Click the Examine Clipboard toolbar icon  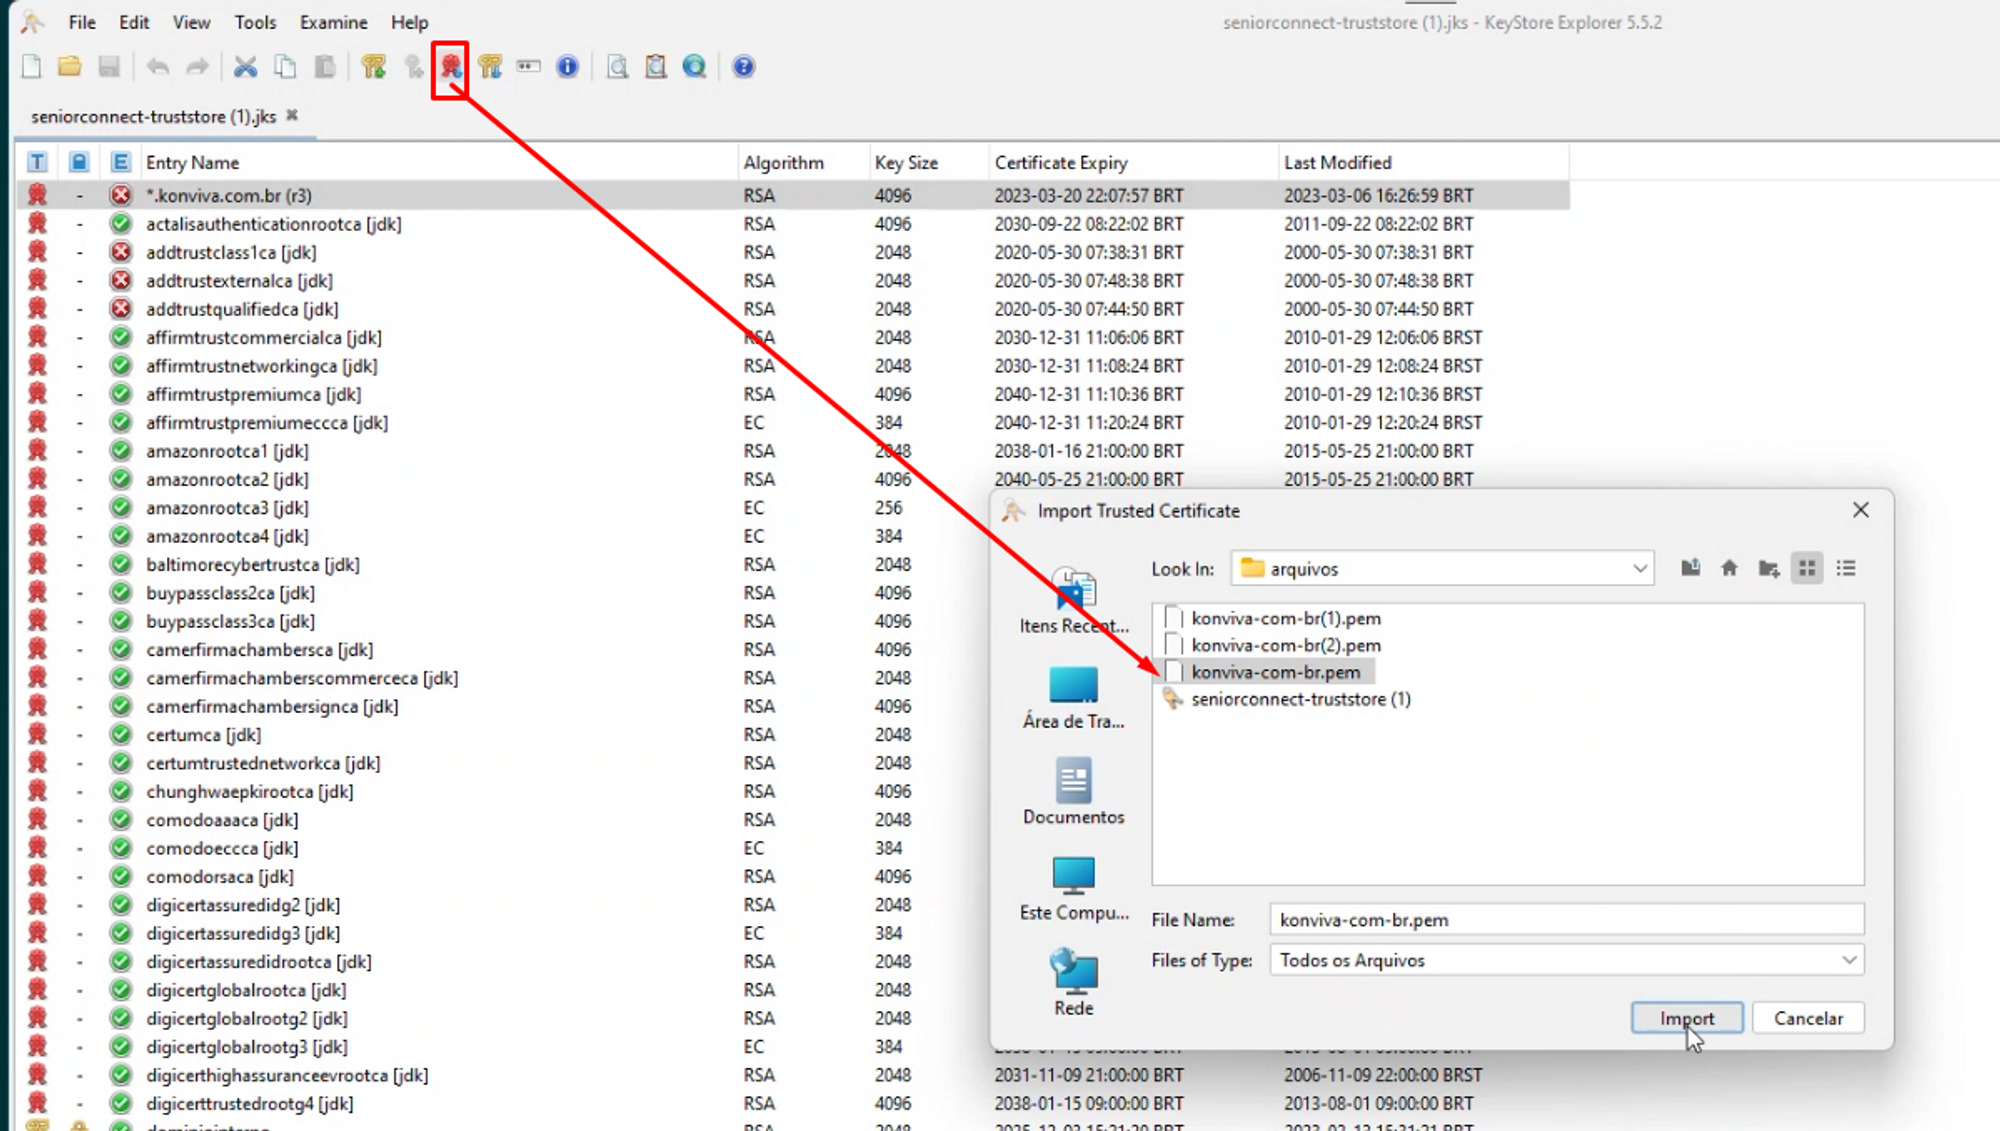[x=655, y=67]
